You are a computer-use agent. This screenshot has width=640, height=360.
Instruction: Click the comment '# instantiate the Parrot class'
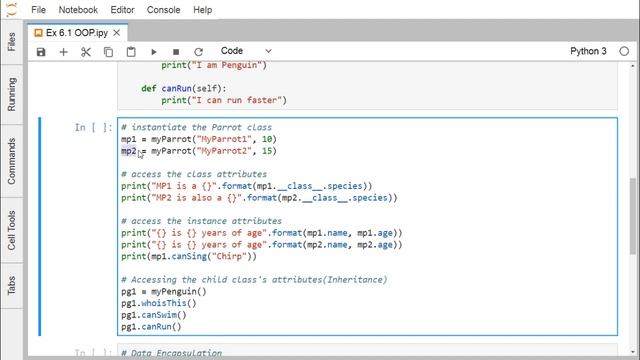pyautogui.click(x=196, y=127)
